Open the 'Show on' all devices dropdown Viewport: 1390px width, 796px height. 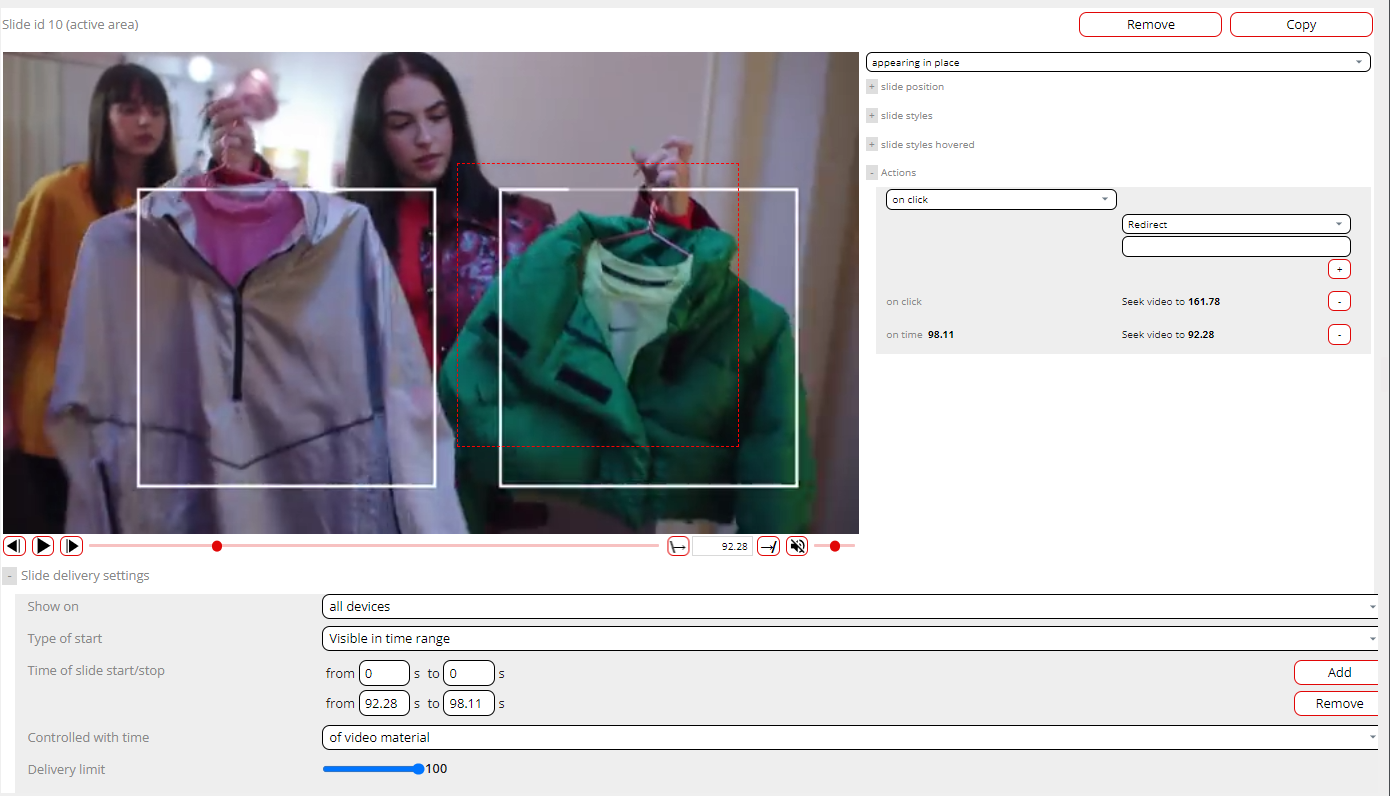click(x=850, y=607)
